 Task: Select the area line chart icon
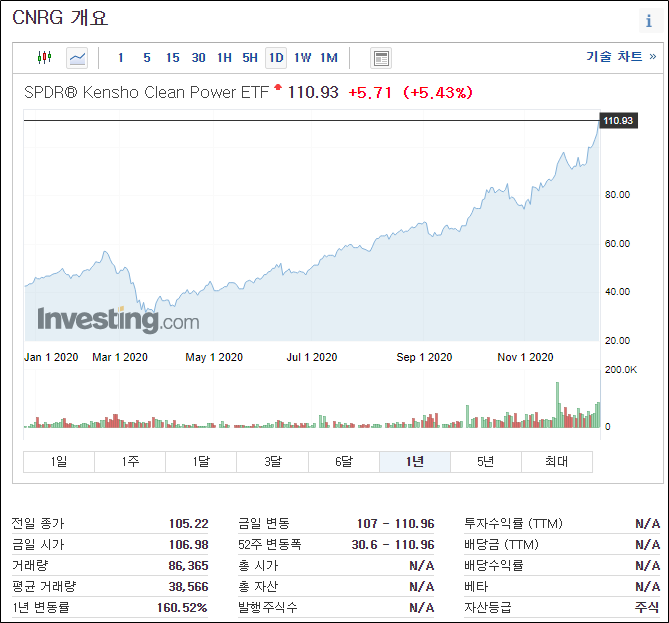[77, 58]
